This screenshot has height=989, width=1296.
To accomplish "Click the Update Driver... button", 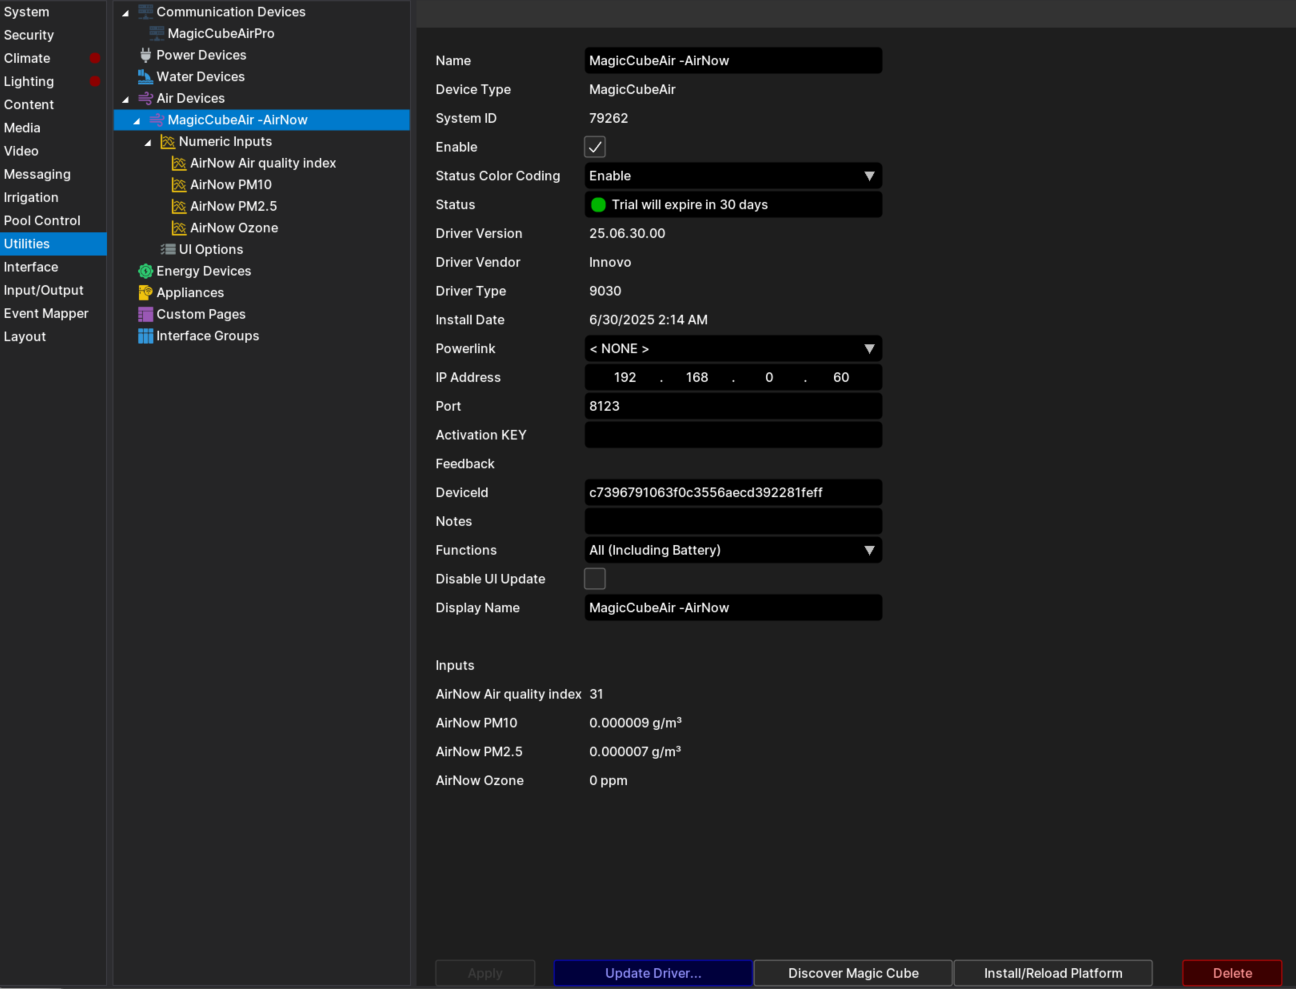I will pos(653,973).
